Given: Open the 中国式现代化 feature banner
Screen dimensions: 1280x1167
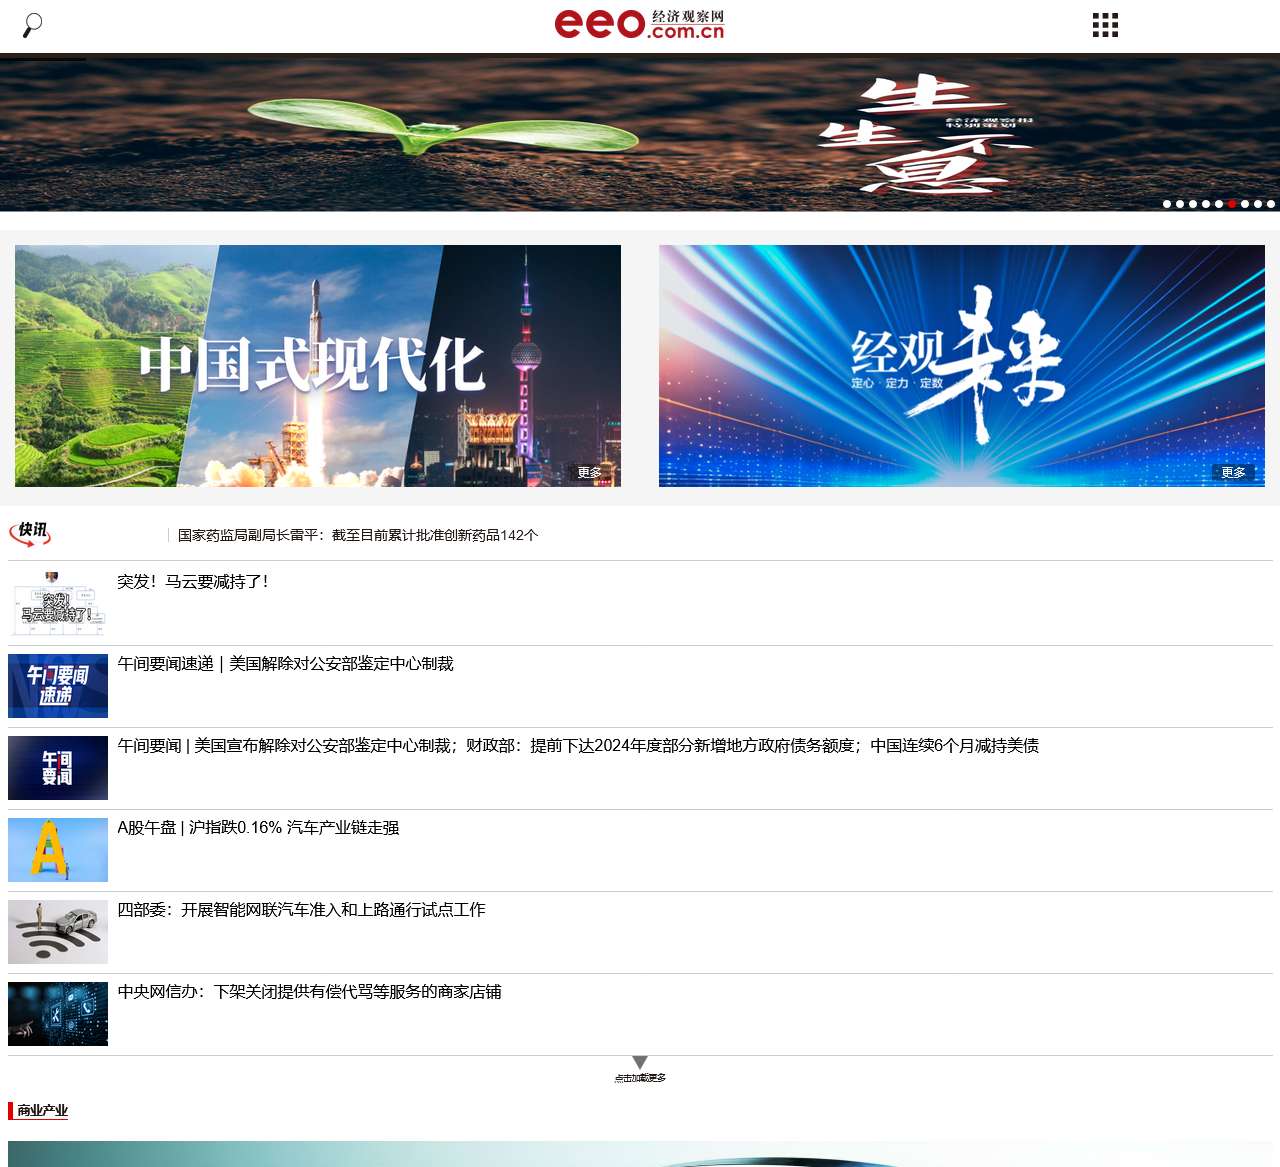Looking at the screenshot, I should 318,366.
